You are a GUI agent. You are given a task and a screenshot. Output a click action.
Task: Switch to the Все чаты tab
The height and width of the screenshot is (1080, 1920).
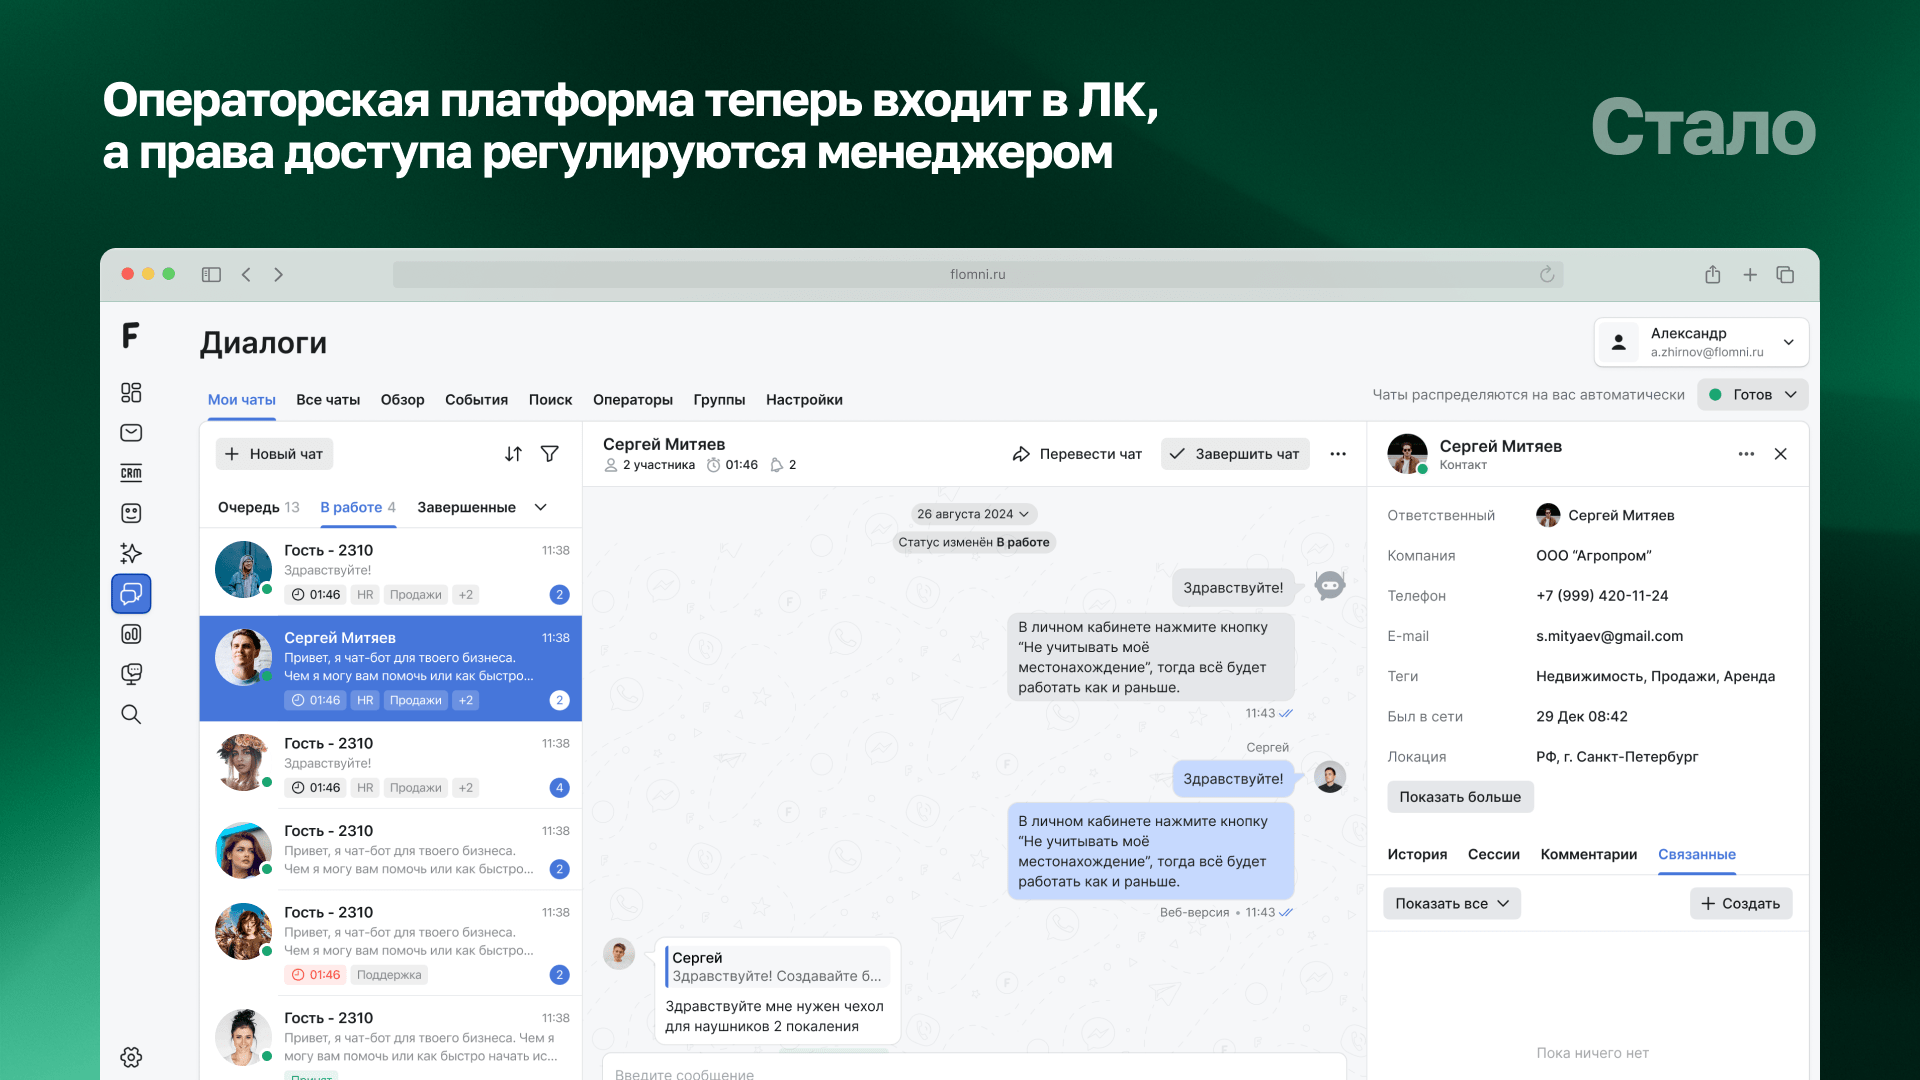coord(328,399)
